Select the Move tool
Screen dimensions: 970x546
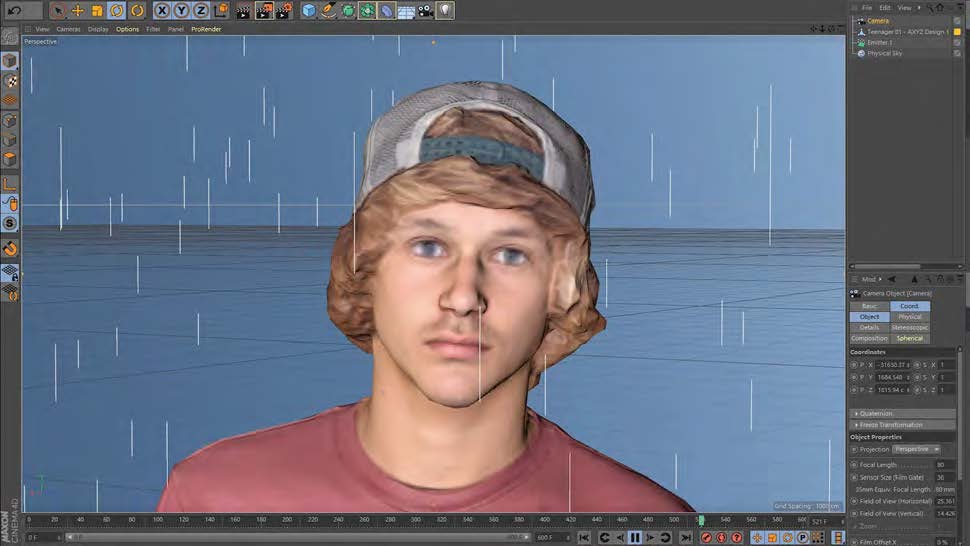[x=77, y=11]
